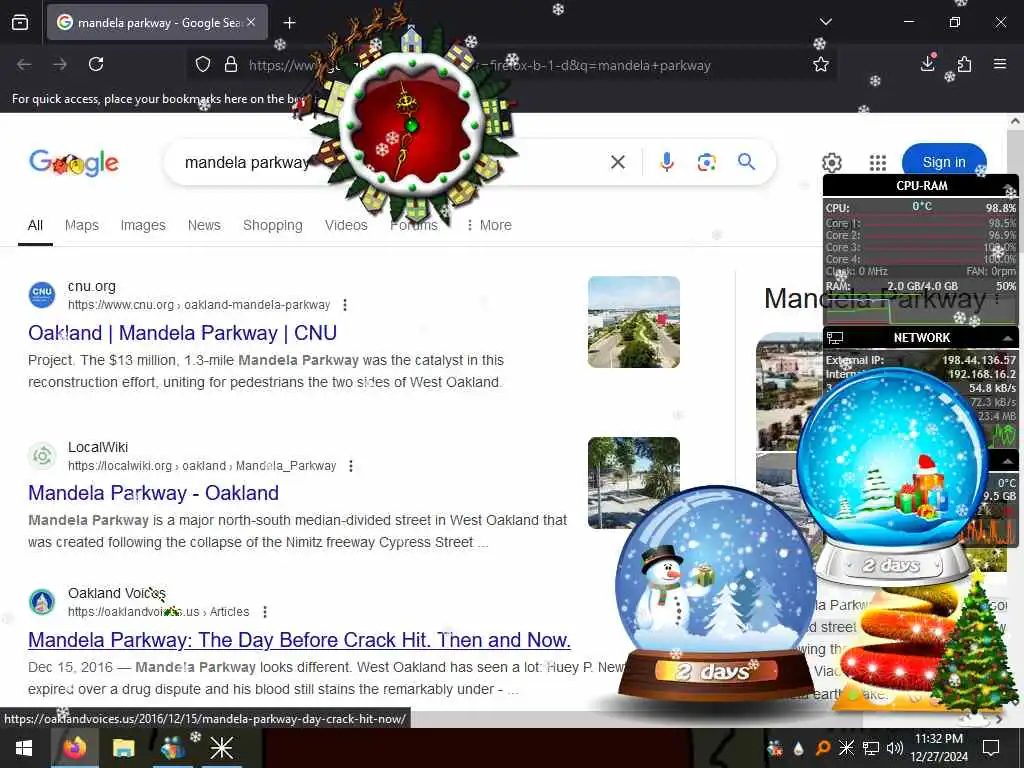This screenshot has width=1024, height=768.
Task: Open the volume speaker tray icon
Action: click(x=894, y=748)
